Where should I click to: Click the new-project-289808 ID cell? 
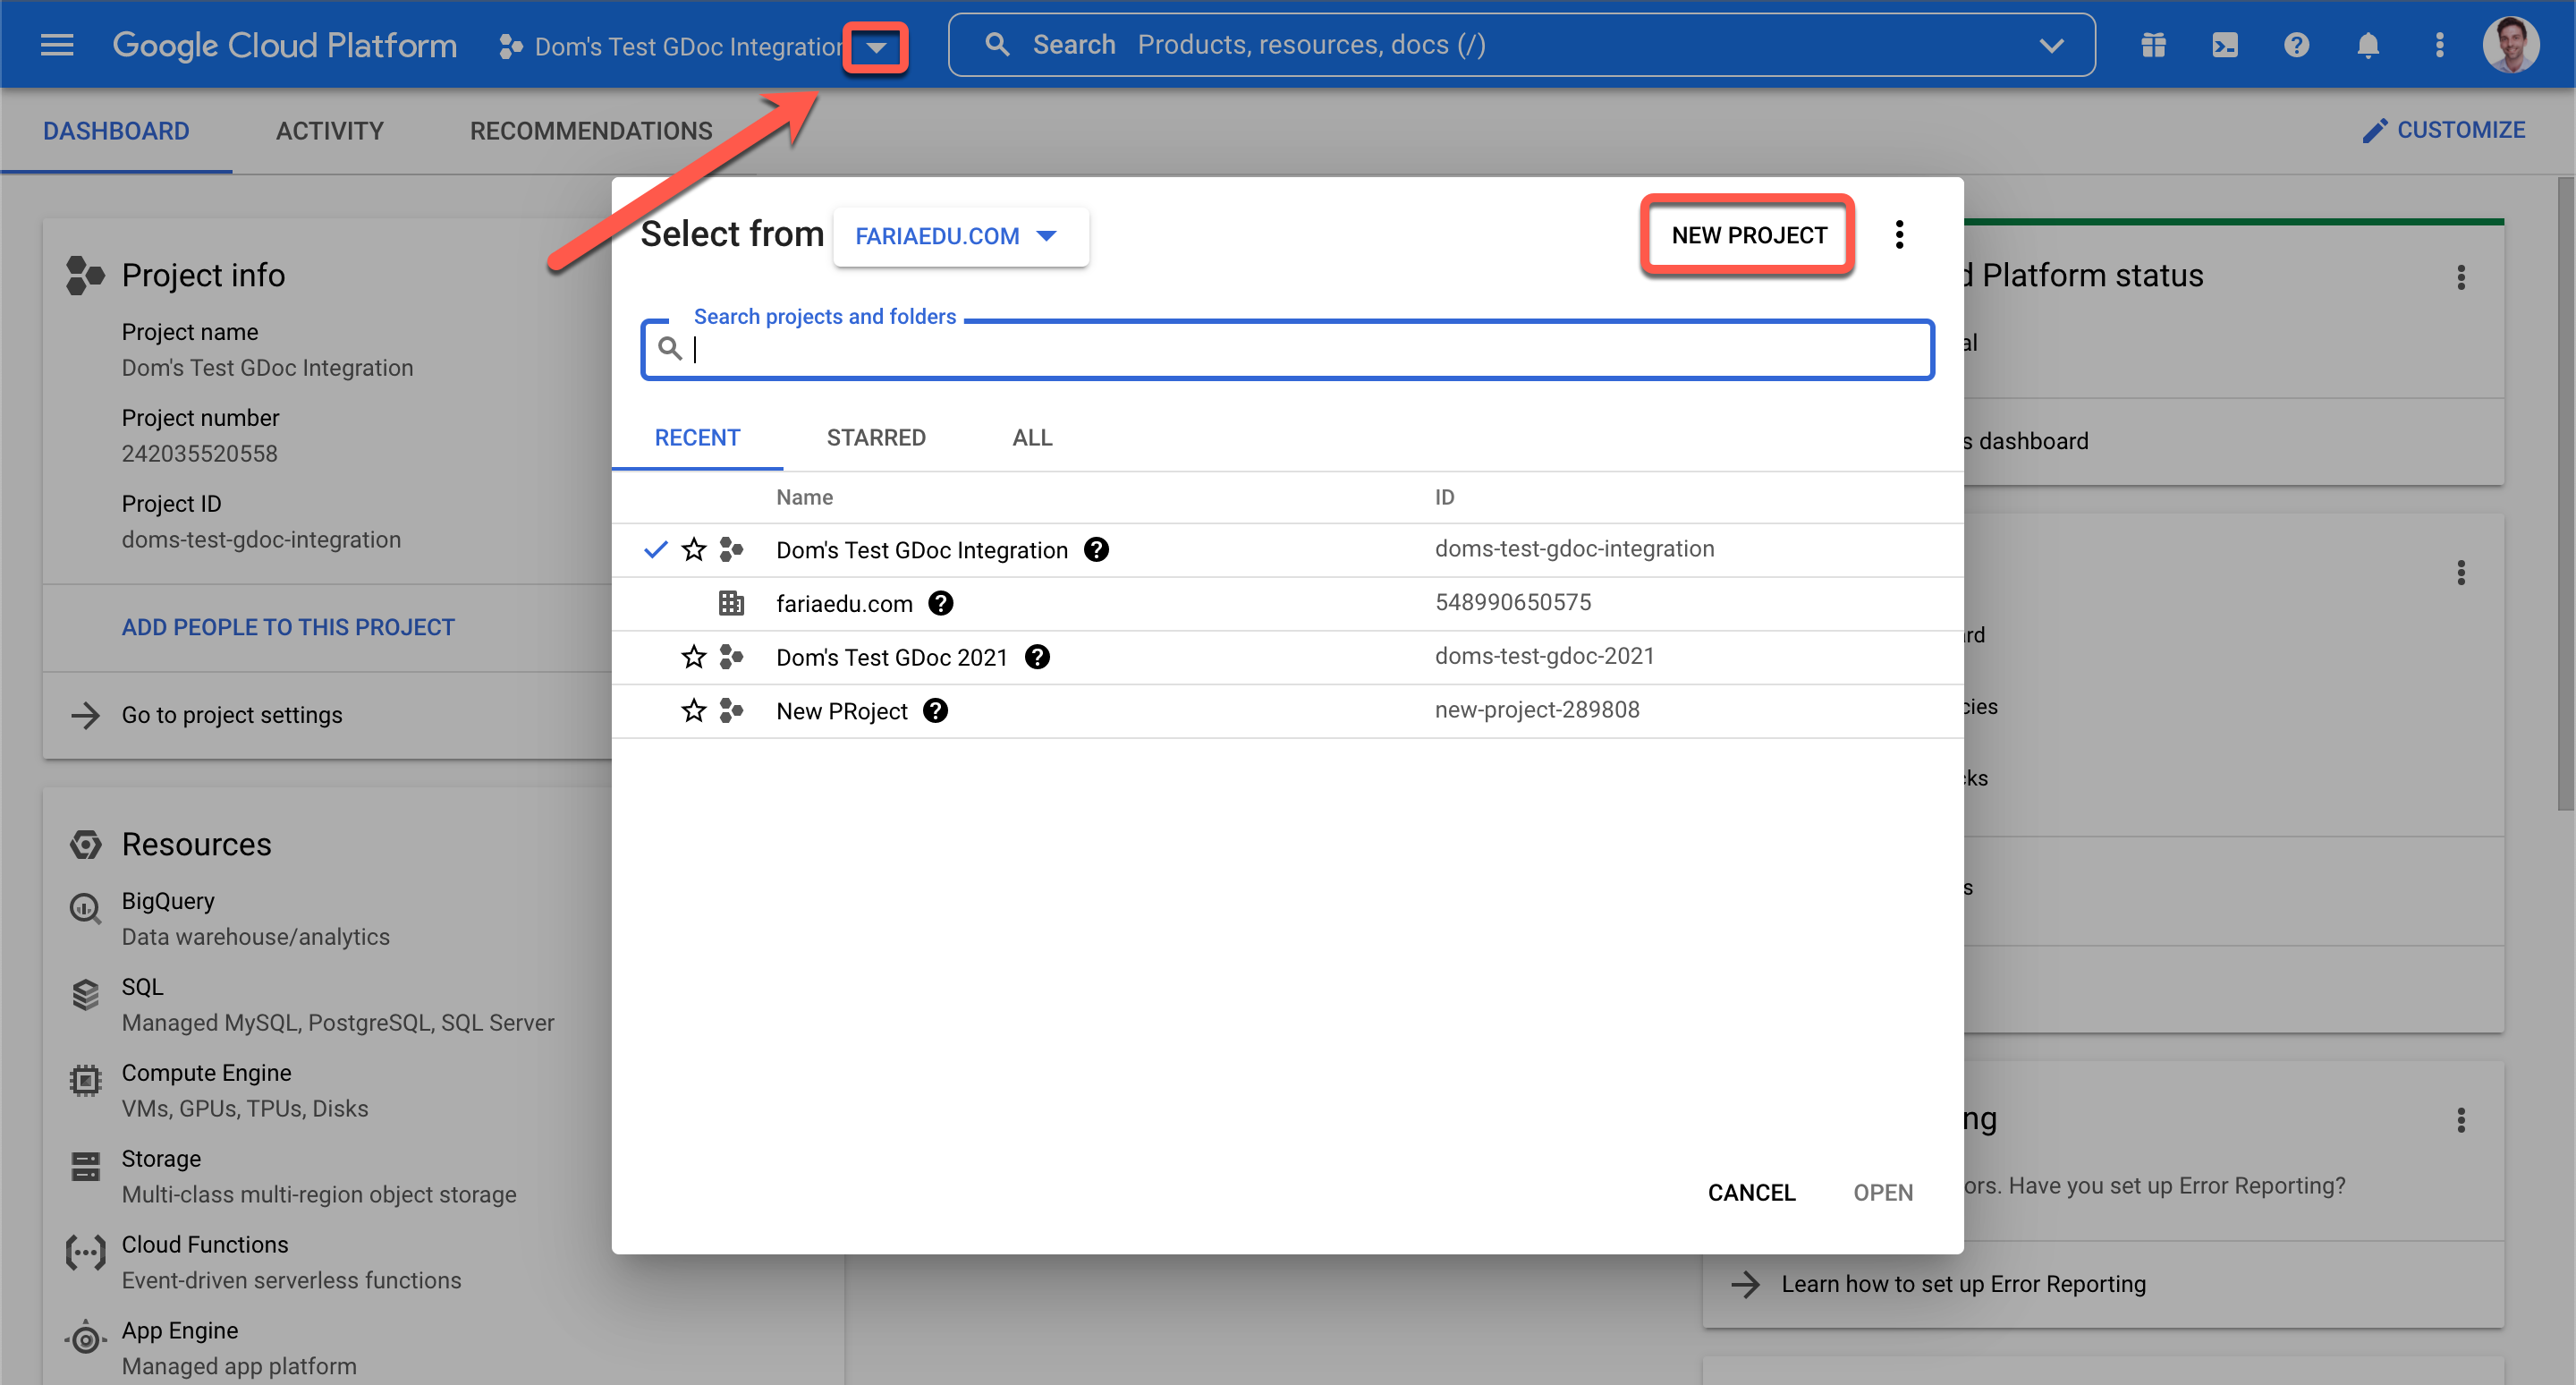1537,710
